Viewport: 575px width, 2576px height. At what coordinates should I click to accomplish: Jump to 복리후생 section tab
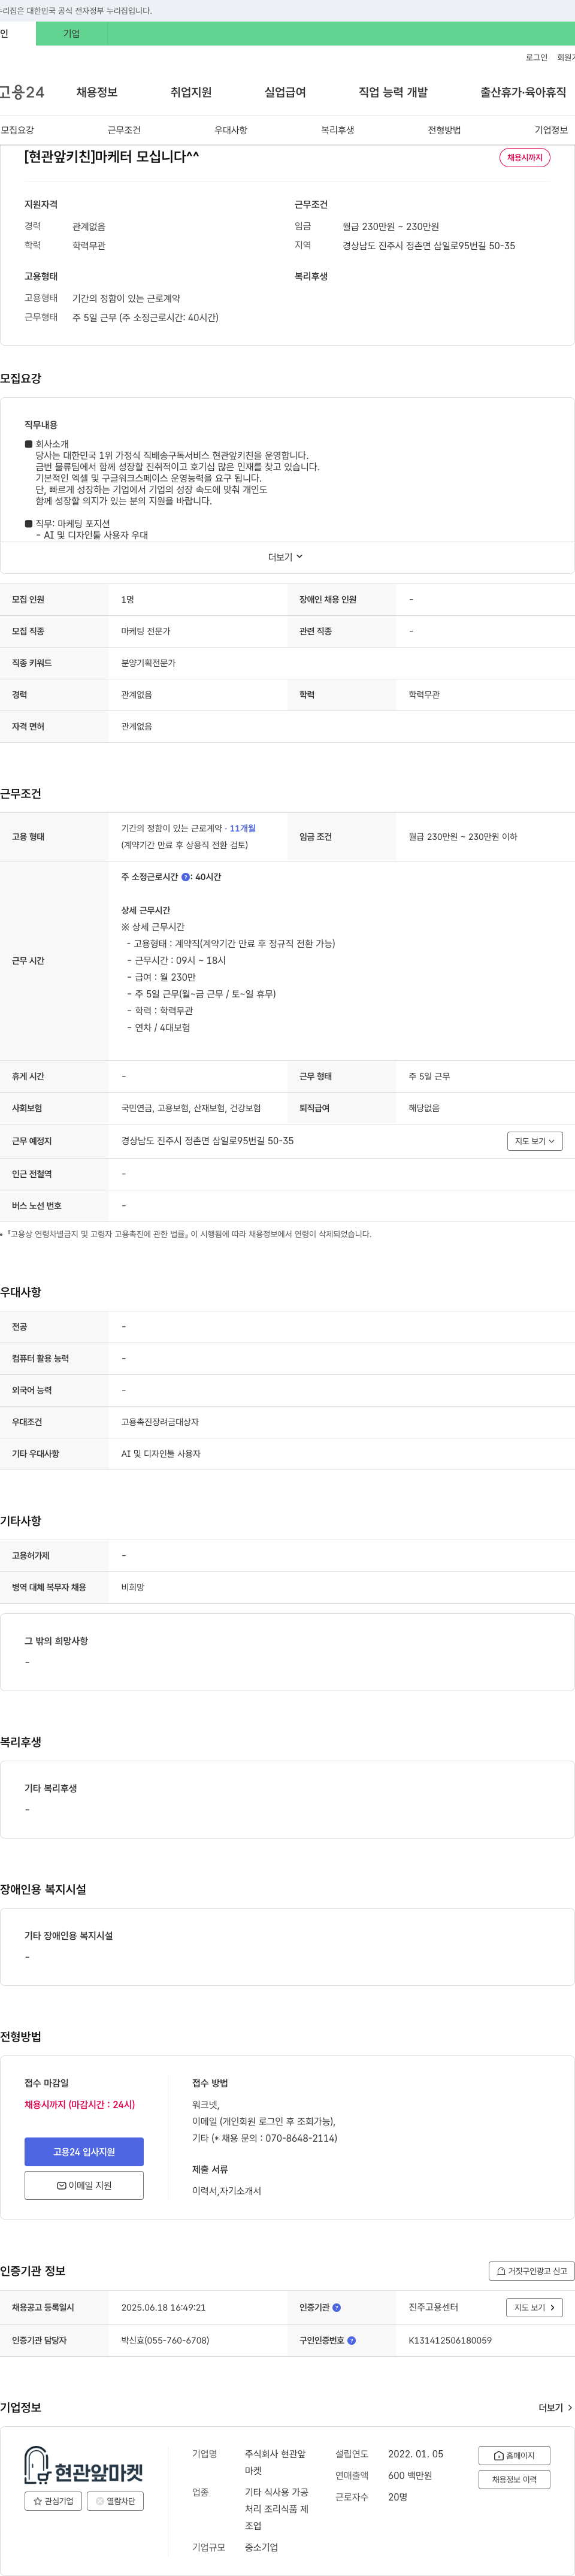[x=338, y=130]
